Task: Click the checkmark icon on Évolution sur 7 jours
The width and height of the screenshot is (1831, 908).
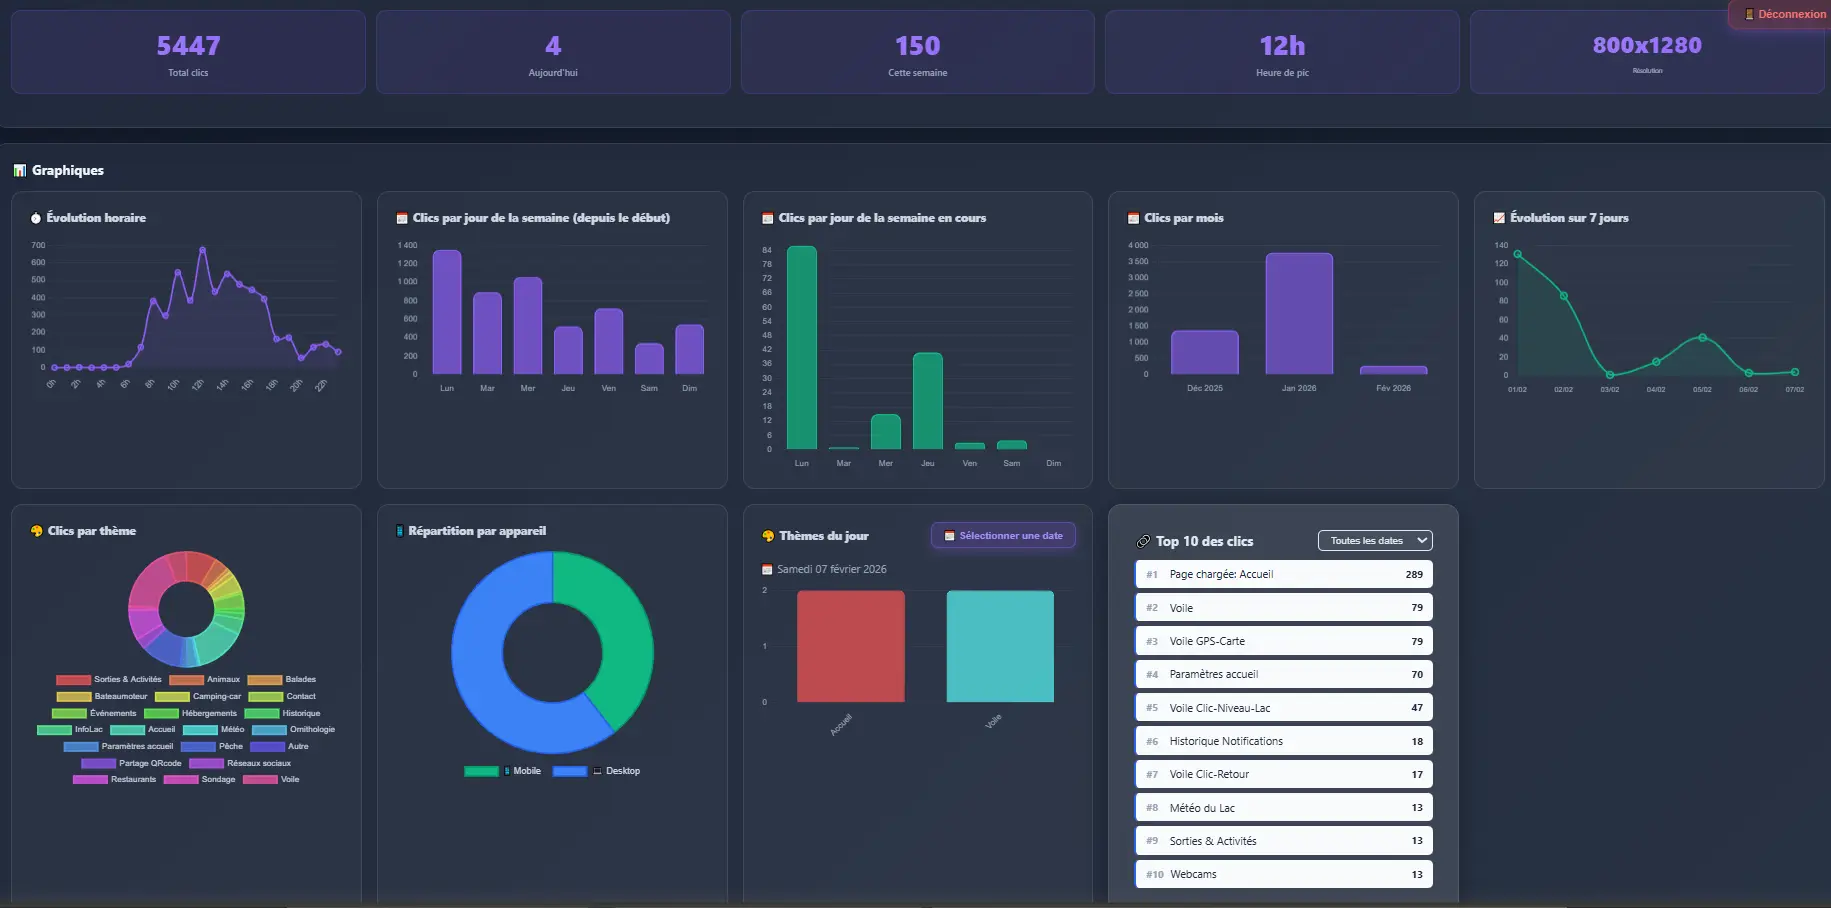Action: click(1499, 218)
